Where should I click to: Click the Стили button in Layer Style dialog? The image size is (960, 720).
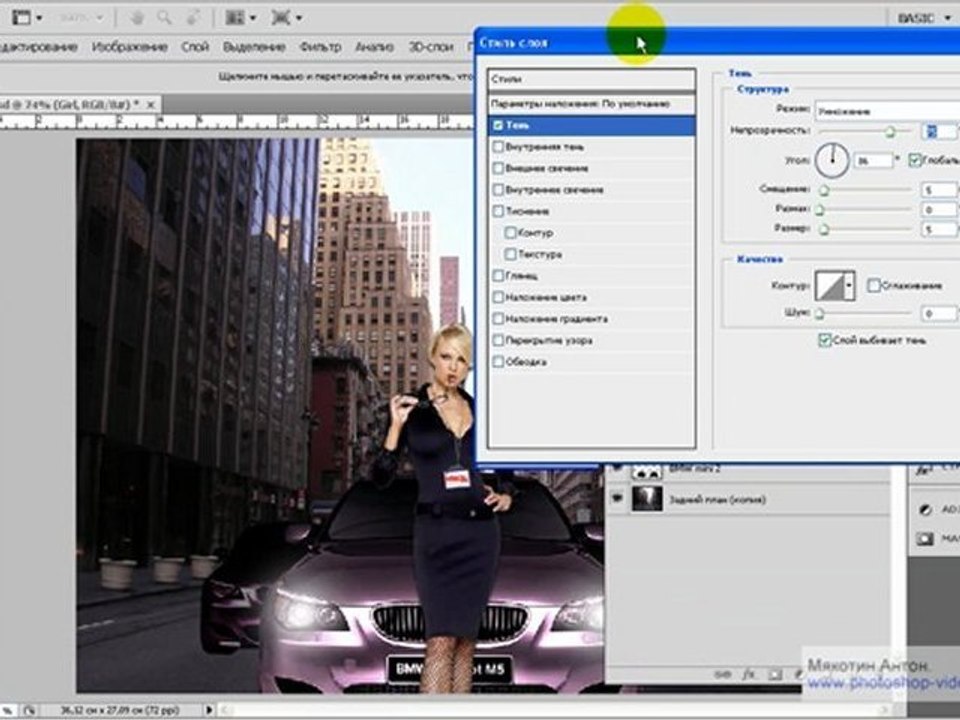click(x=591, y=79)
